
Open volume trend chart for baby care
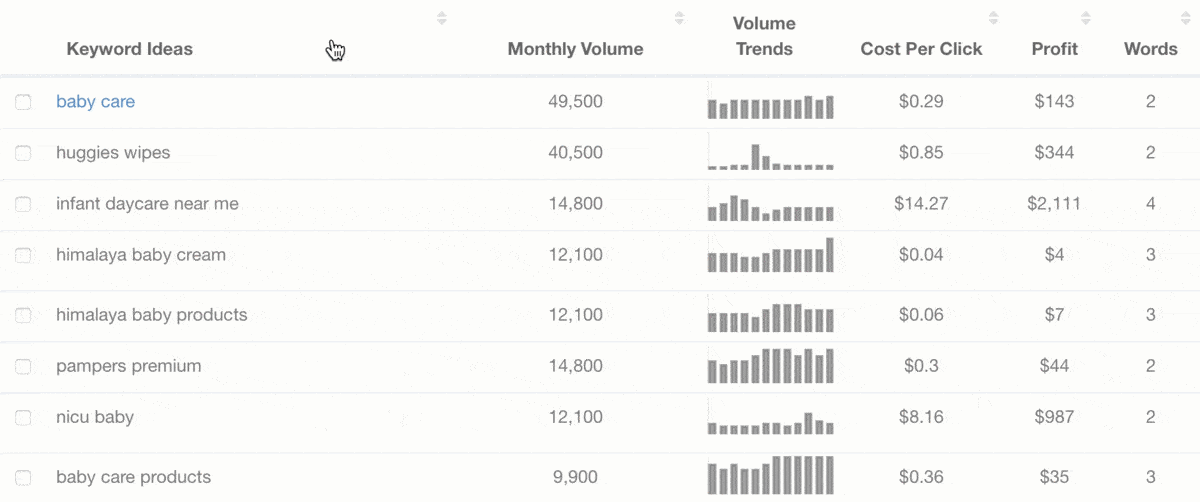pyautogui.click(x=770, y=106)
